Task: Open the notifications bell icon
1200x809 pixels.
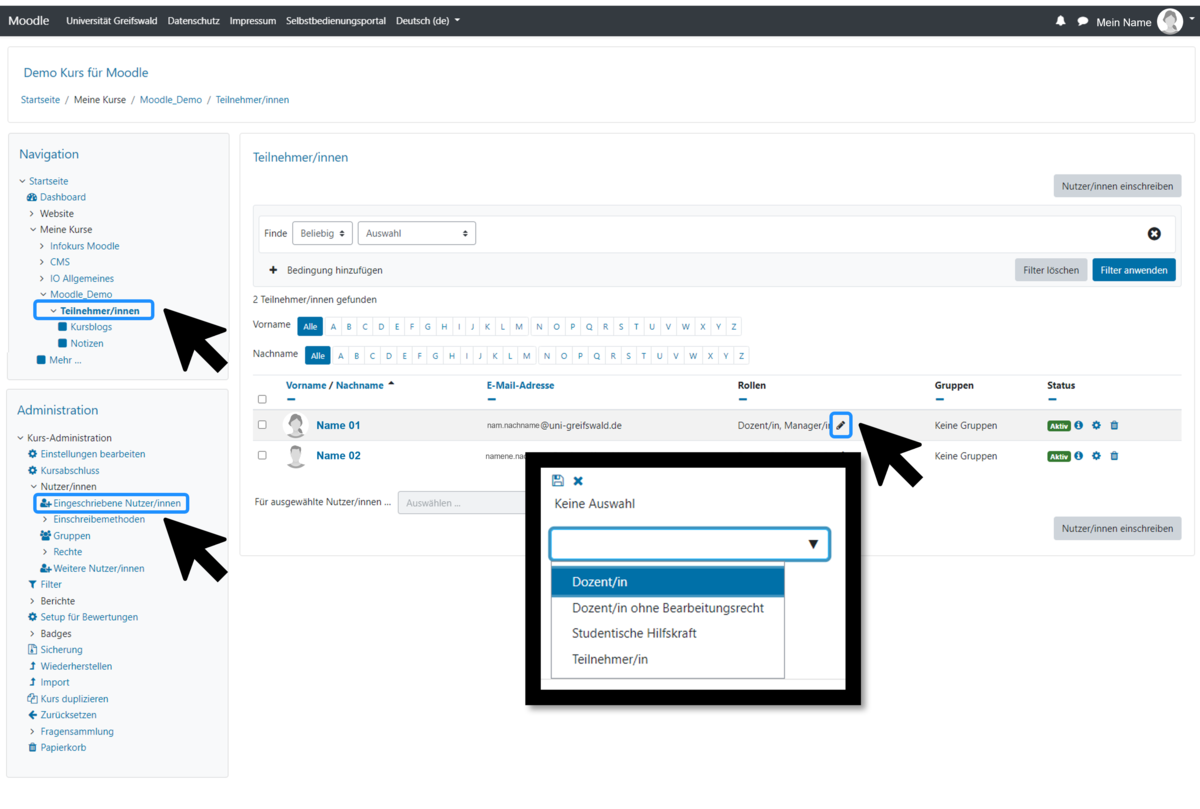Action: (1060, 21)
